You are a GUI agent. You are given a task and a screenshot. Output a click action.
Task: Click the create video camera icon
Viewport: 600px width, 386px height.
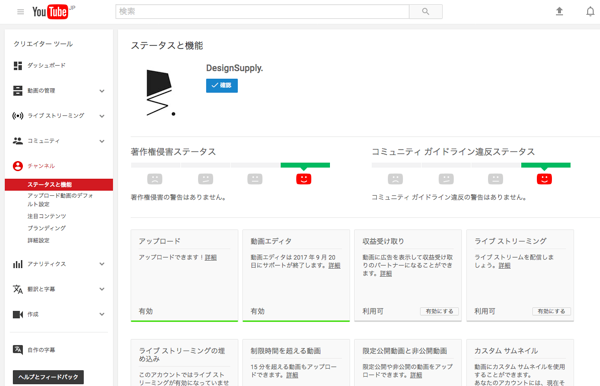[18, 314]
